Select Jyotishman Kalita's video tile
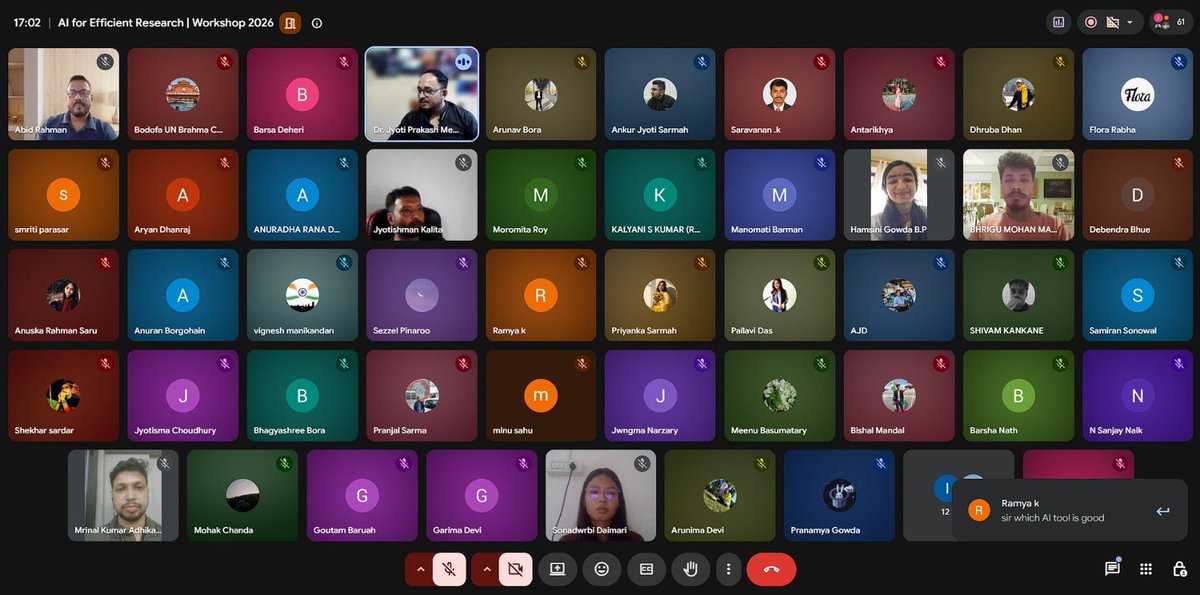This screenshot has width=1200, height=595. point(421,194)
